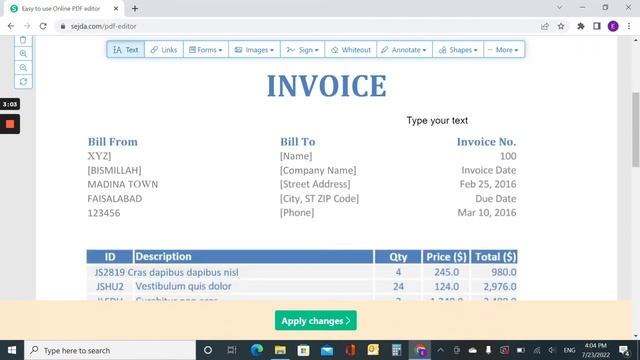Toggle the browser side panel icon

point(597,26)
